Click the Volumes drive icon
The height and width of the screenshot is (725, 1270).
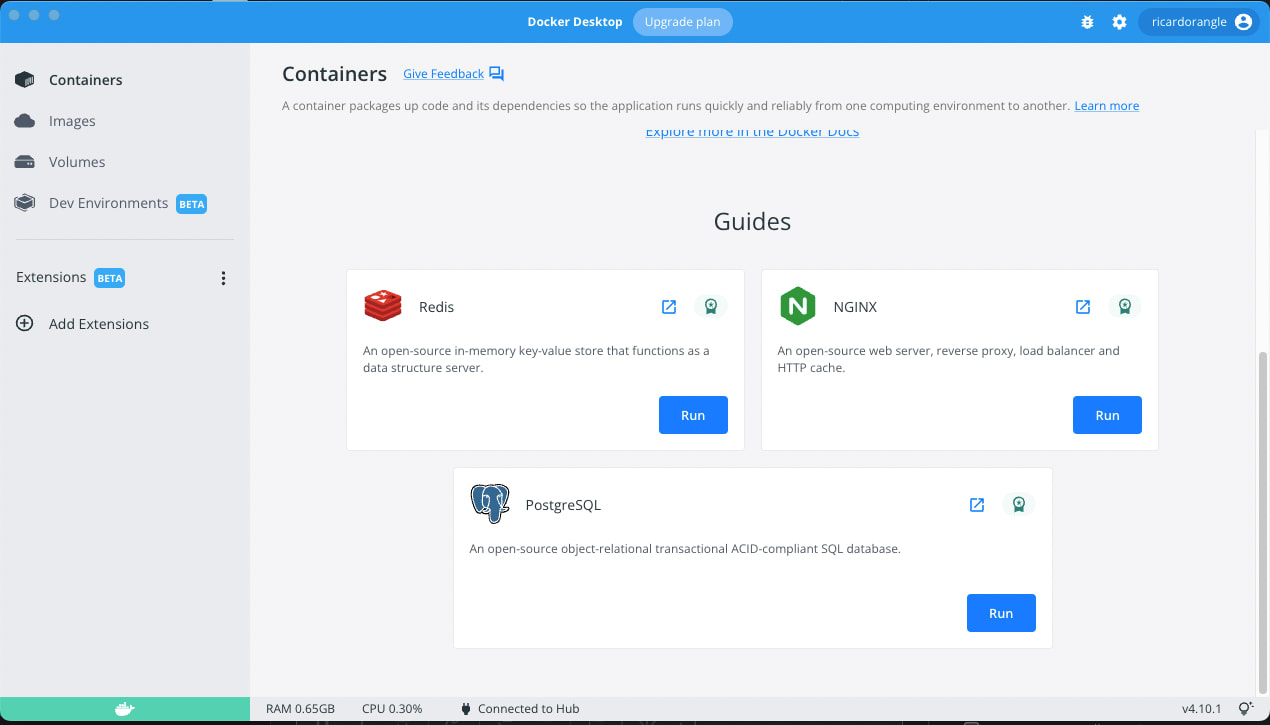pos(25,162)
